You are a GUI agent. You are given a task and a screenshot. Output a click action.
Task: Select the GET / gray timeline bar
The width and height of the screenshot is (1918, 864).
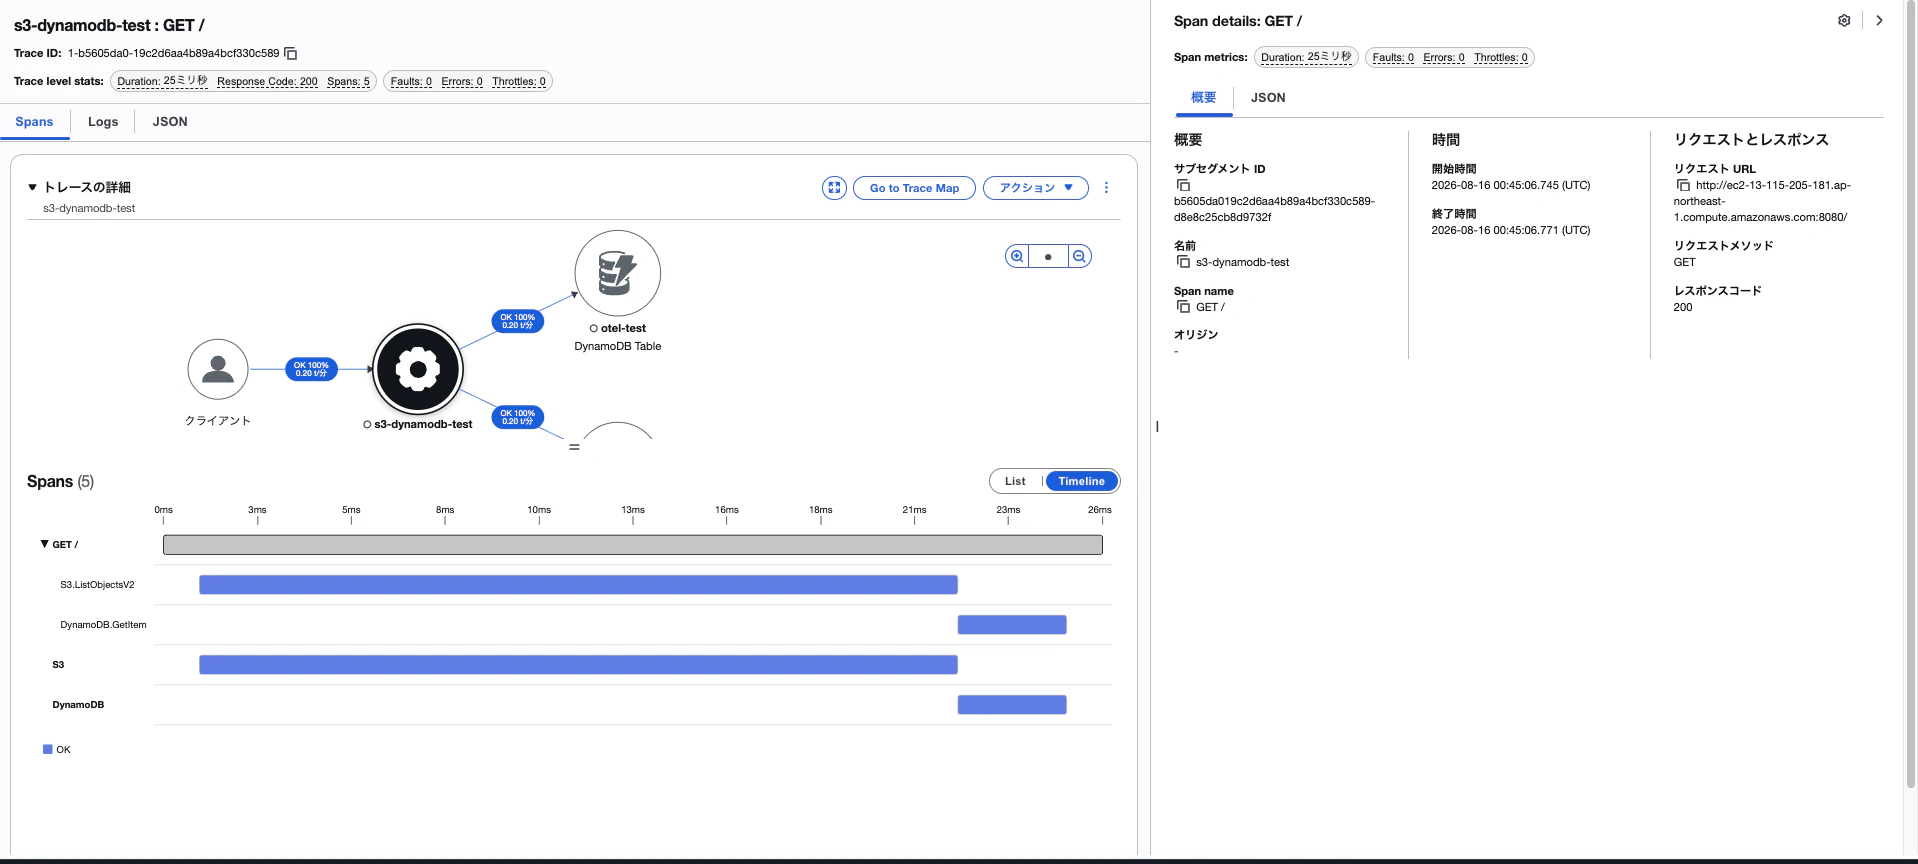[633, 545]
